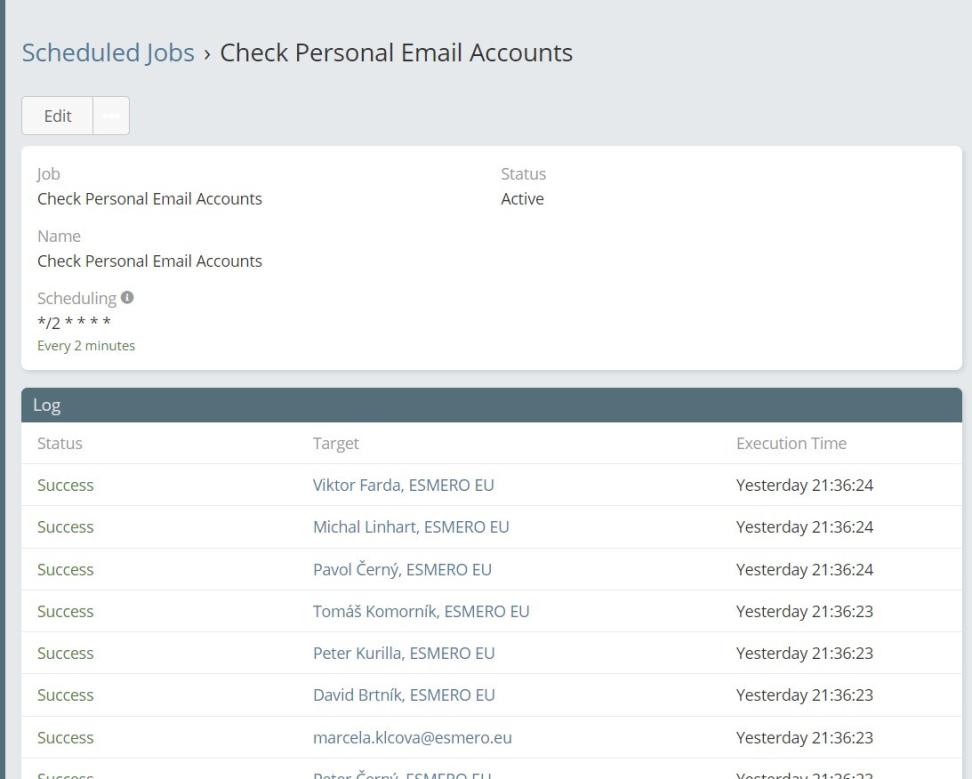Click the Scheduling info icon
972x779 pixels.
[x=127, y=298]
